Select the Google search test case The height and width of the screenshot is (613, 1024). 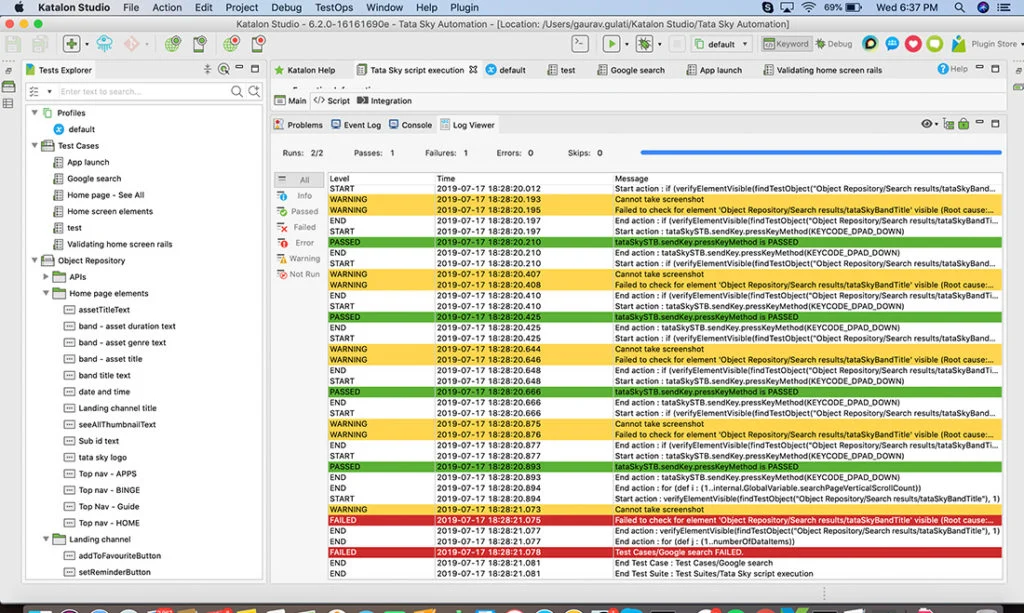pos(97,178)
